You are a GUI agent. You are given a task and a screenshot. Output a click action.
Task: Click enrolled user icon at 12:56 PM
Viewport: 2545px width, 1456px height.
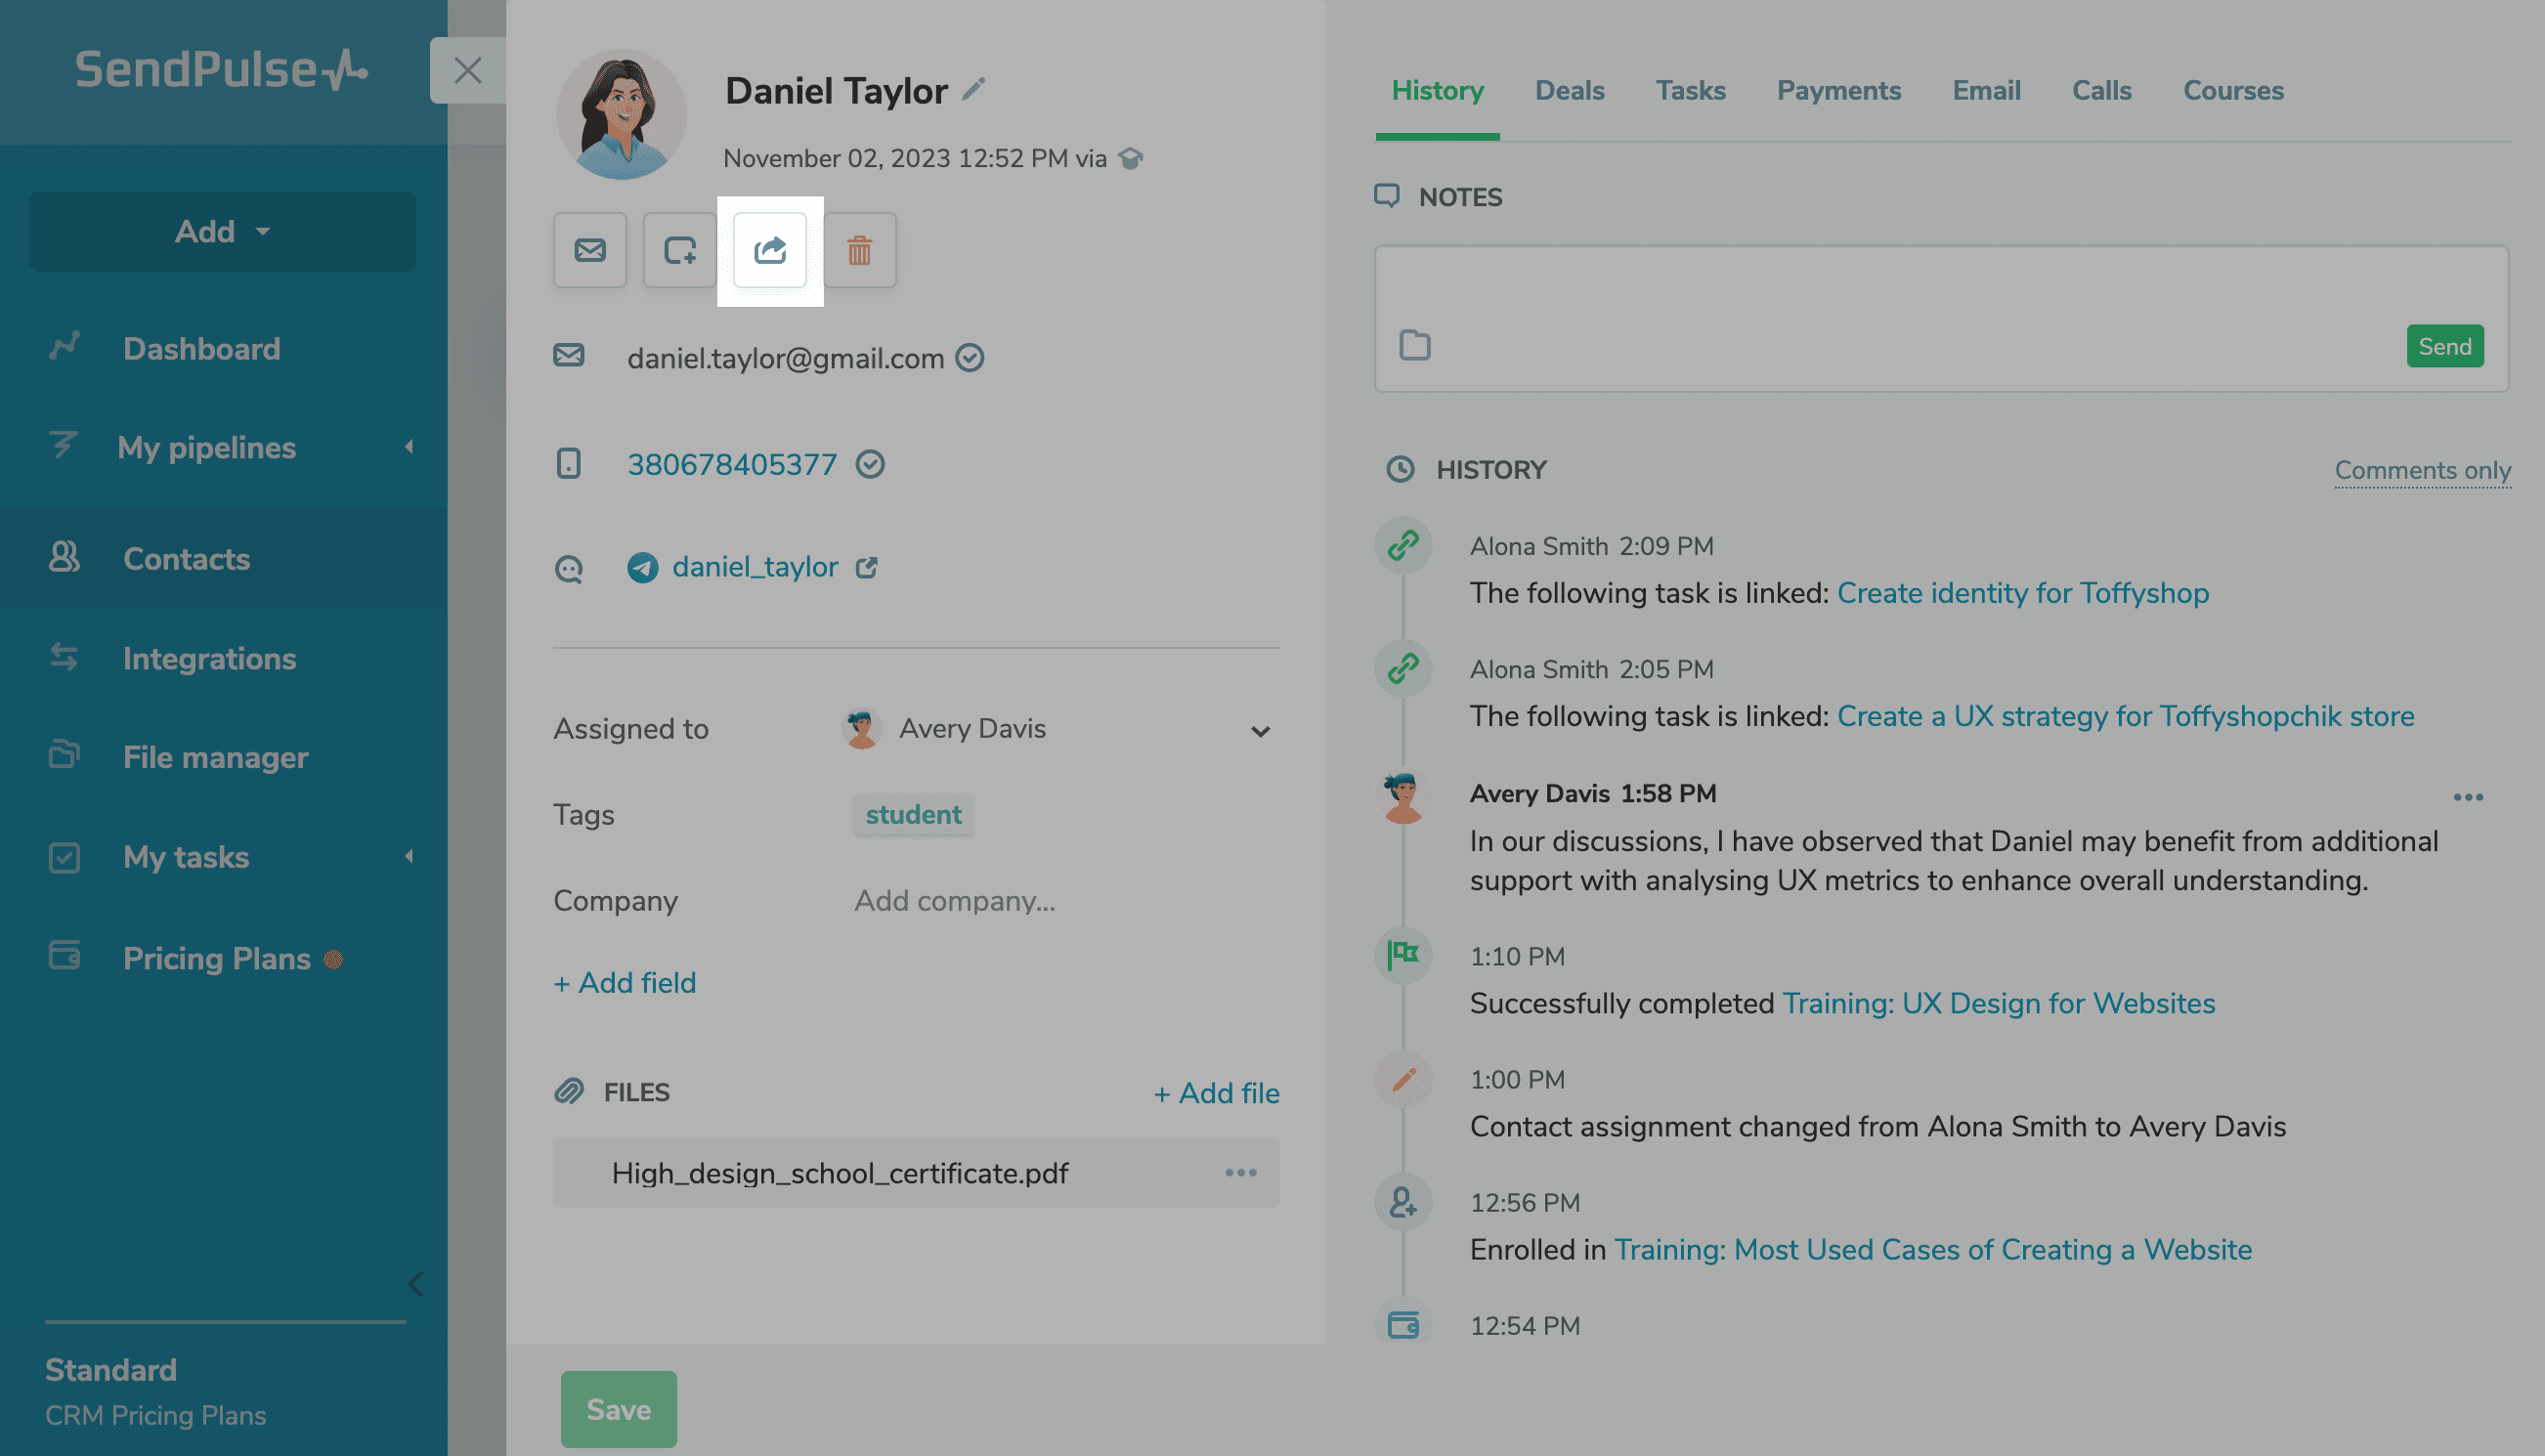(x=1403, y=1202)
